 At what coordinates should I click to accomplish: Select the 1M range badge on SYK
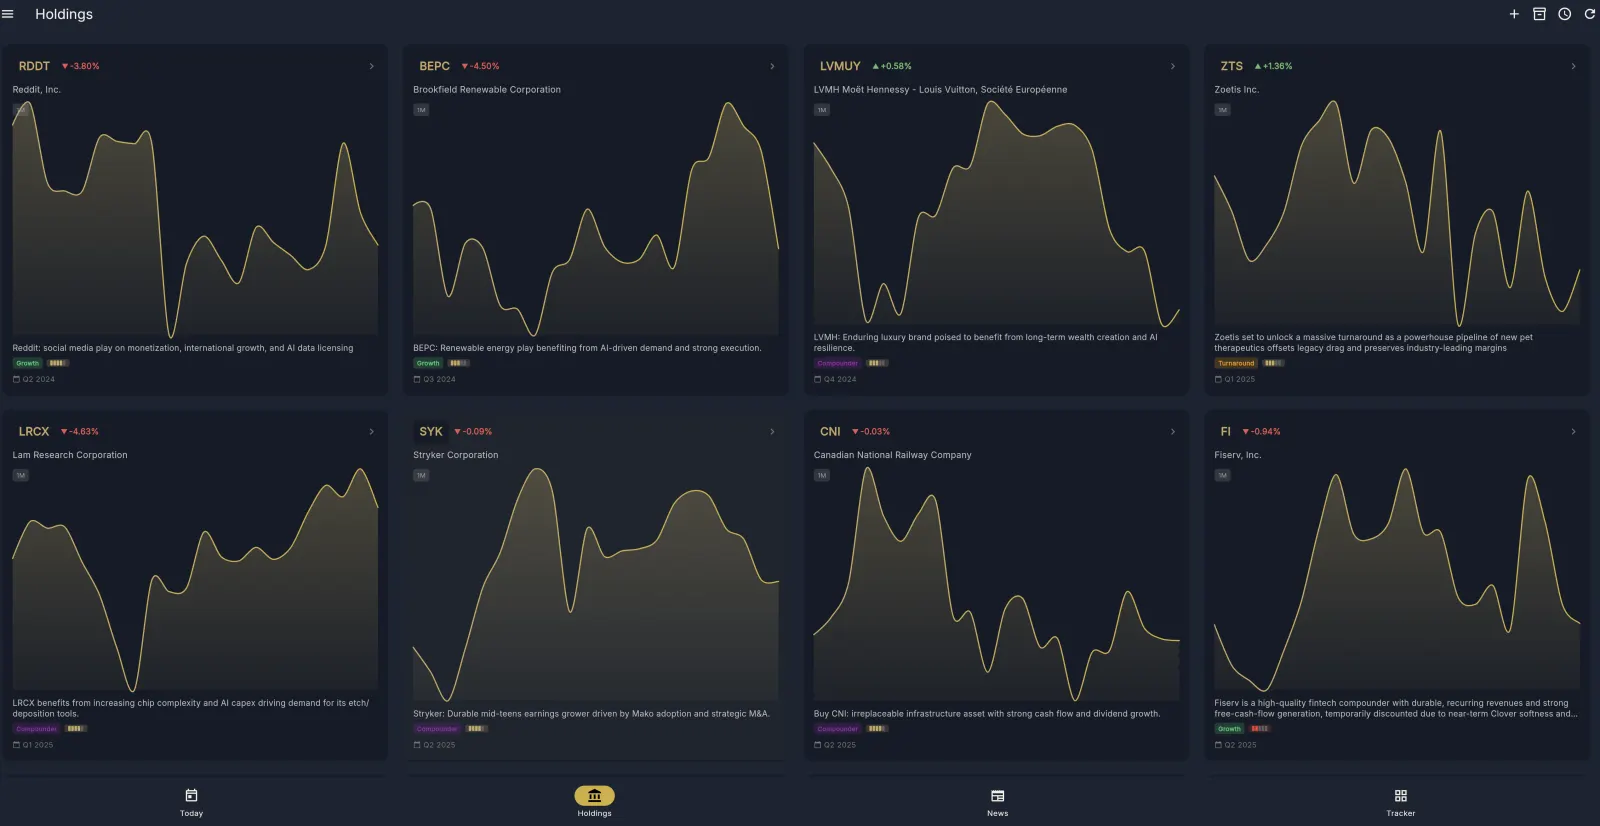tap(421, 475)
